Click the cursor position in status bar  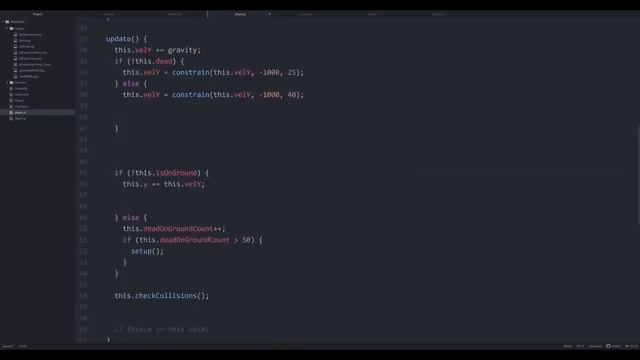point(22,346)
